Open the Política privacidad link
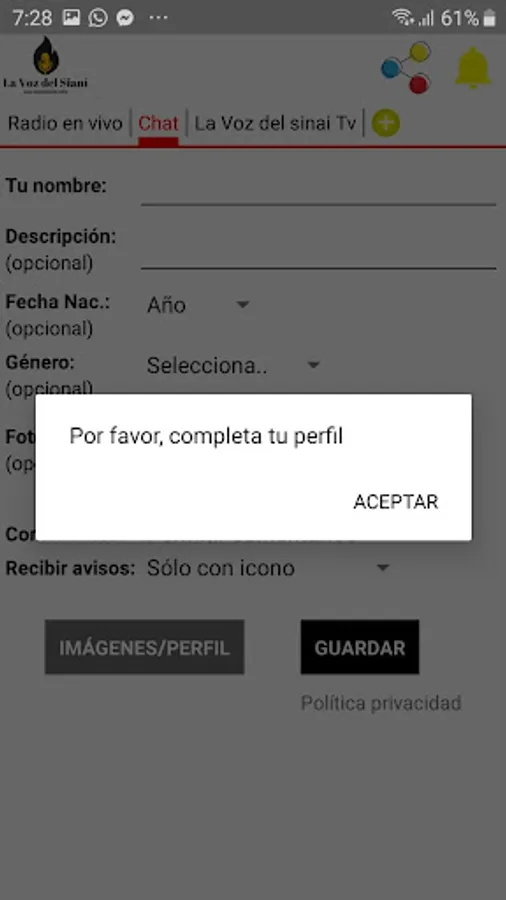 [x=381, y=703]
